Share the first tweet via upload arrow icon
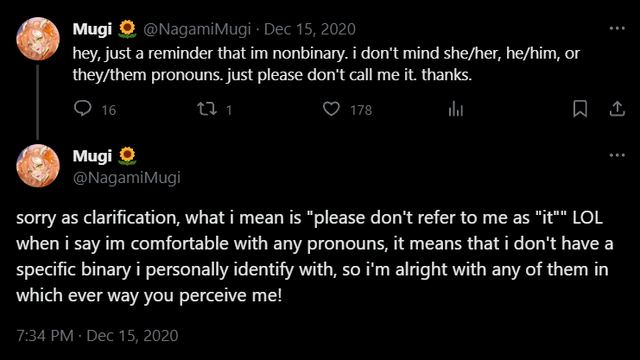The width and height of the screenshot is (640, 360). tap(617, 109)
